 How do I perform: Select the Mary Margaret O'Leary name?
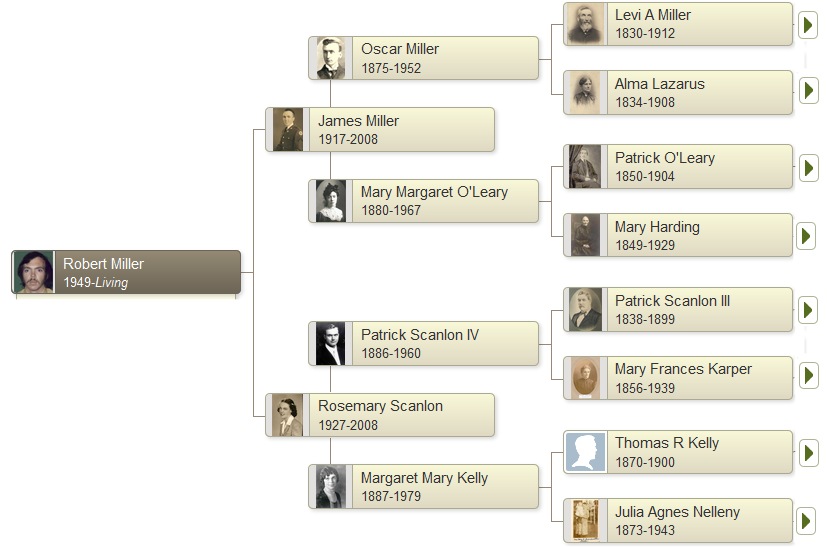click(x=434, y=192)
